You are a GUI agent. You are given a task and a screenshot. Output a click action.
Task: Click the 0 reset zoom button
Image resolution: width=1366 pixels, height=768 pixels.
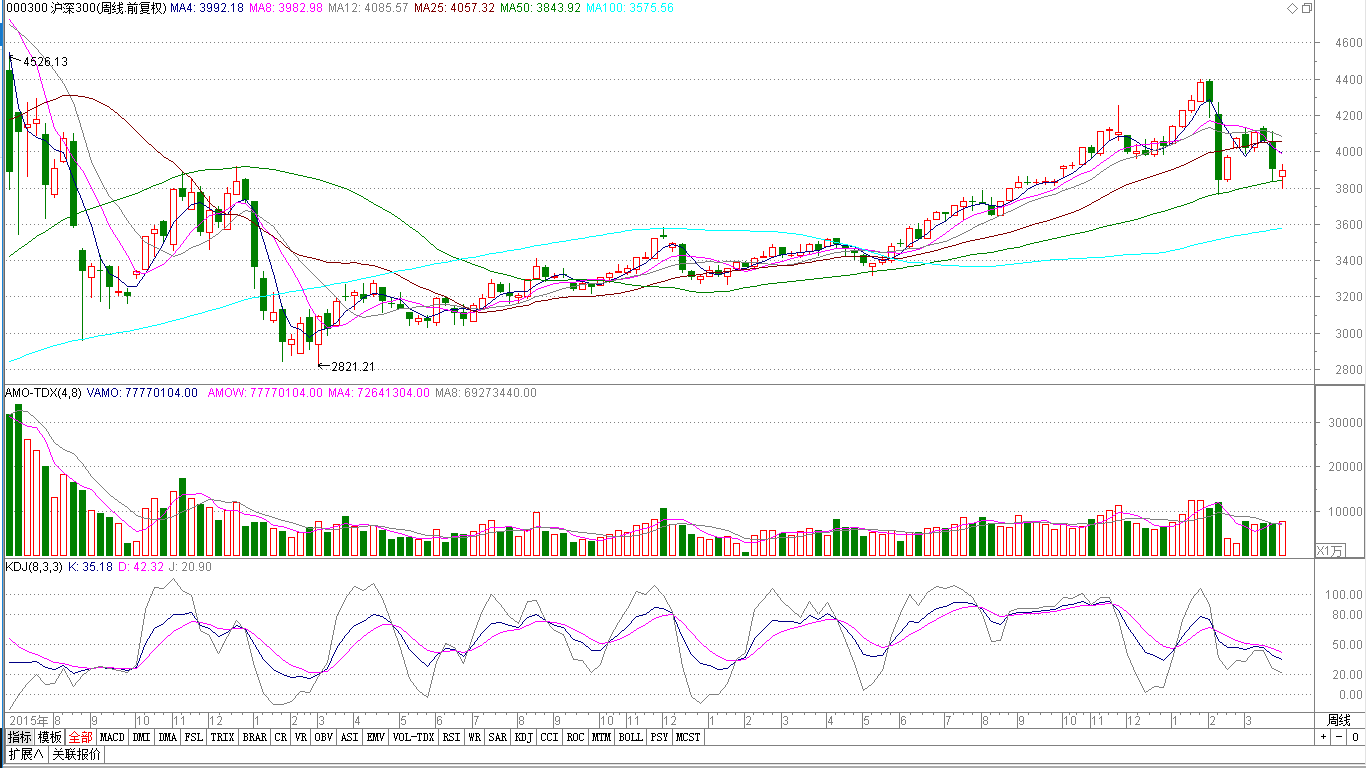click(x=1354, y=737)
